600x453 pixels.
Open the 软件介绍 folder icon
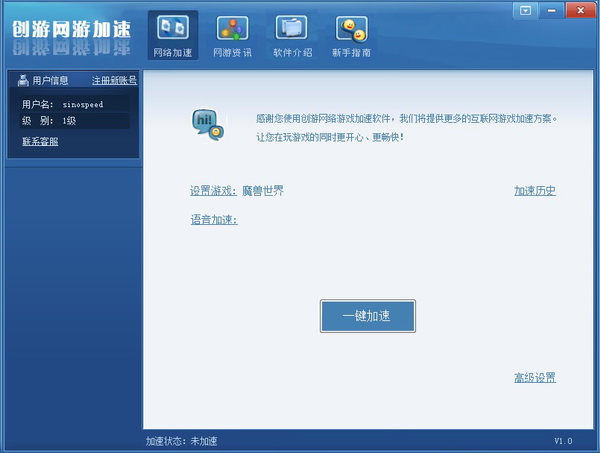(291, 28)
